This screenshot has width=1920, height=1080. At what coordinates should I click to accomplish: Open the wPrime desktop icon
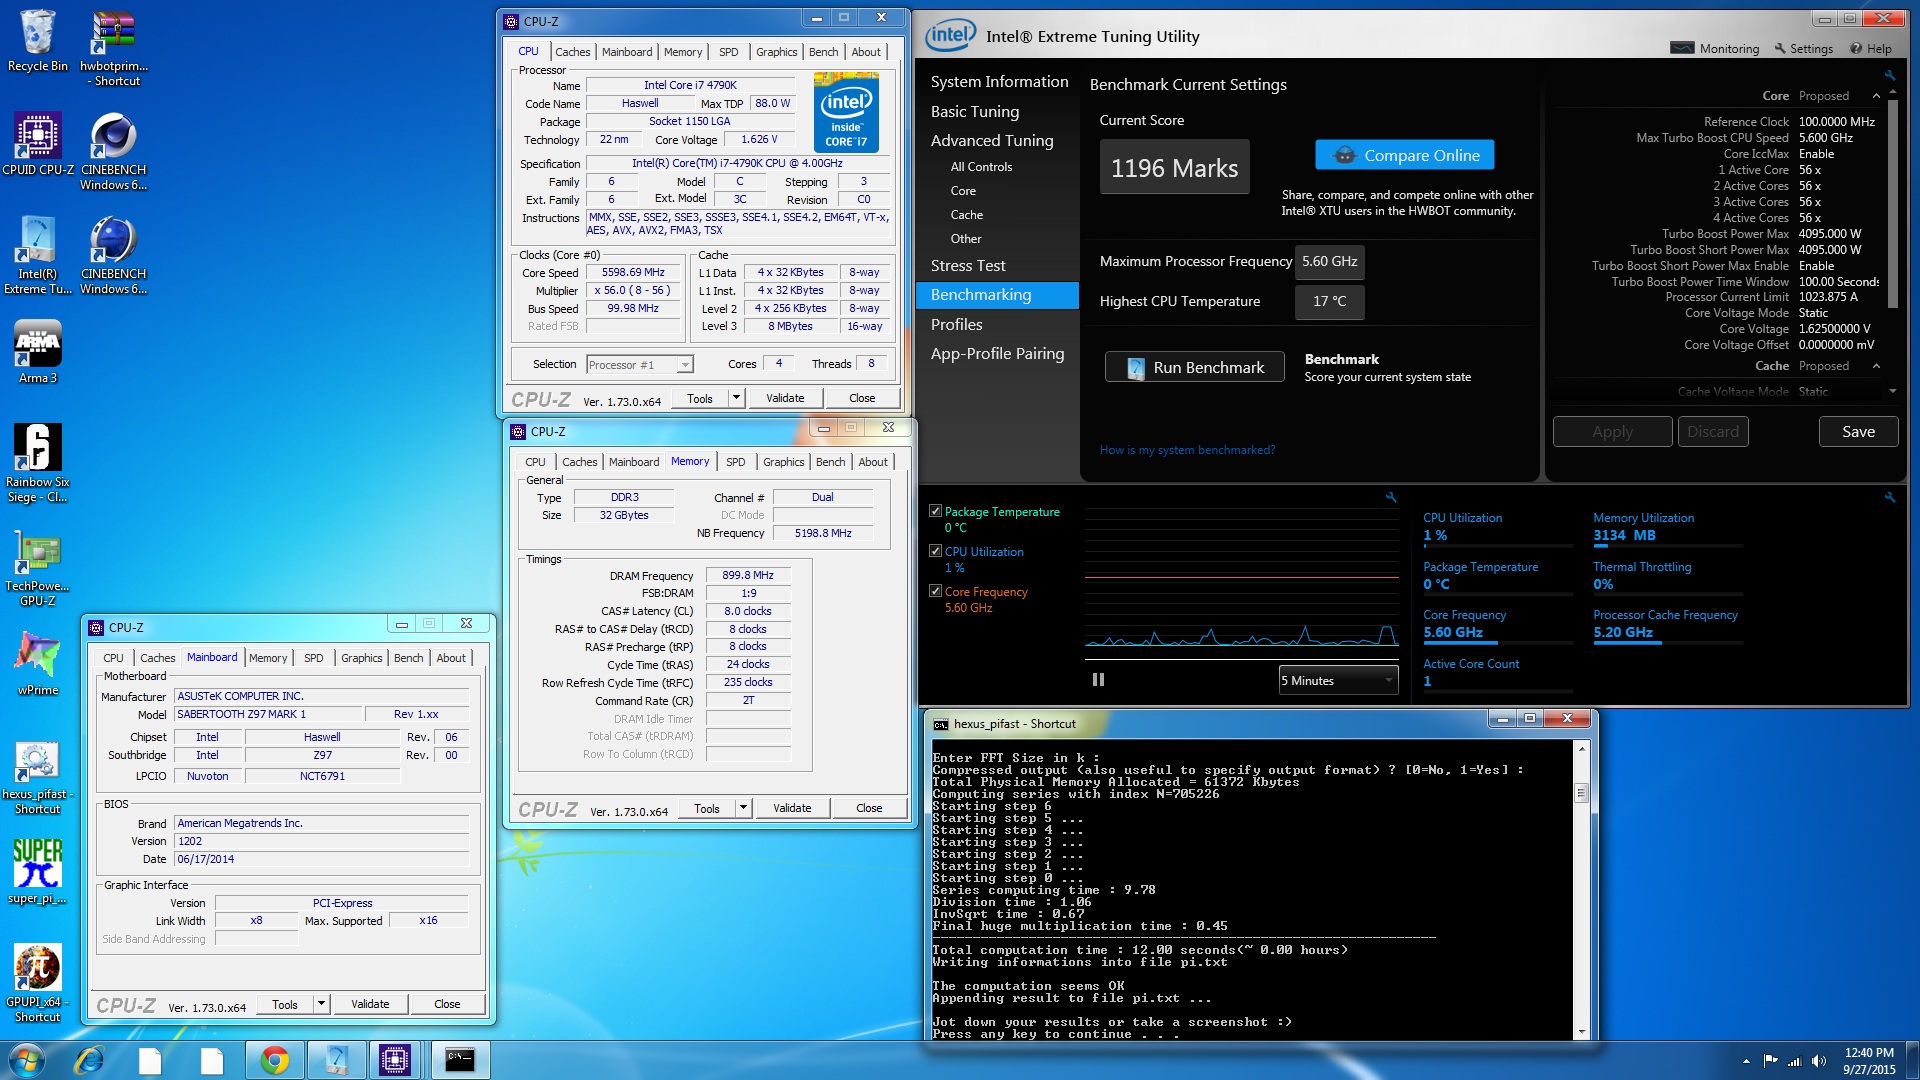pyautogui.click(x=38, y=663)
